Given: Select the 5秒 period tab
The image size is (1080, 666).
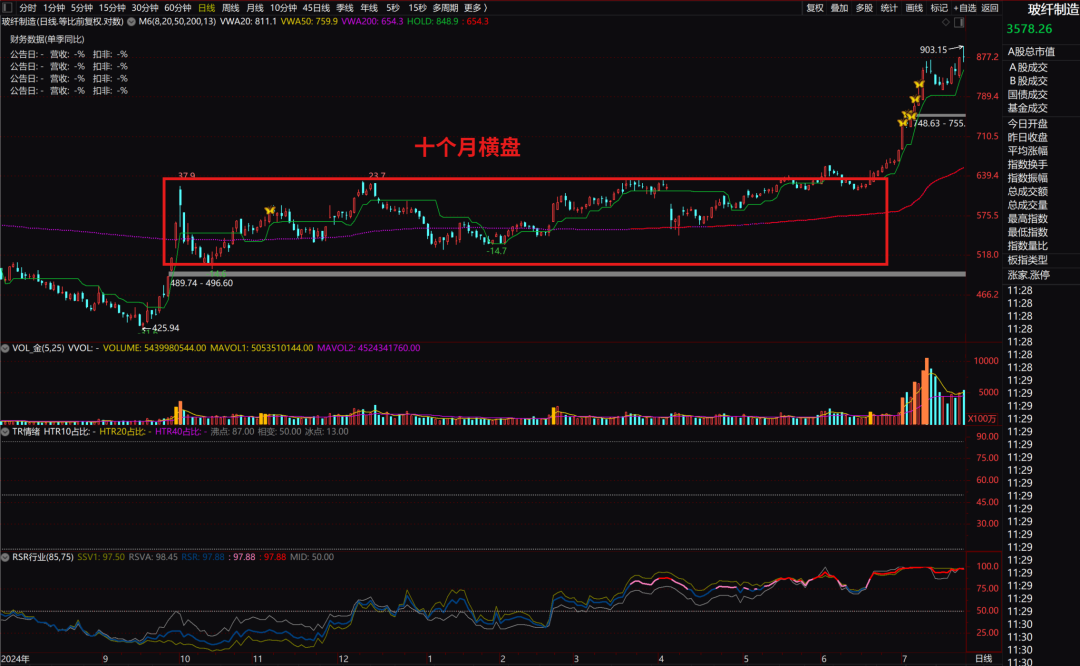Looking at the screenshot, I should pos(393,8).
